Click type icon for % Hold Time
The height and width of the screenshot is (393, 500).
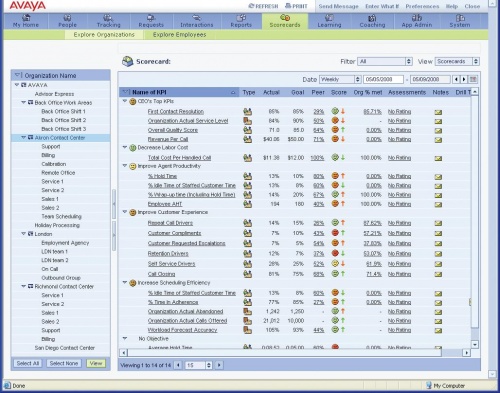coord(247,176)
